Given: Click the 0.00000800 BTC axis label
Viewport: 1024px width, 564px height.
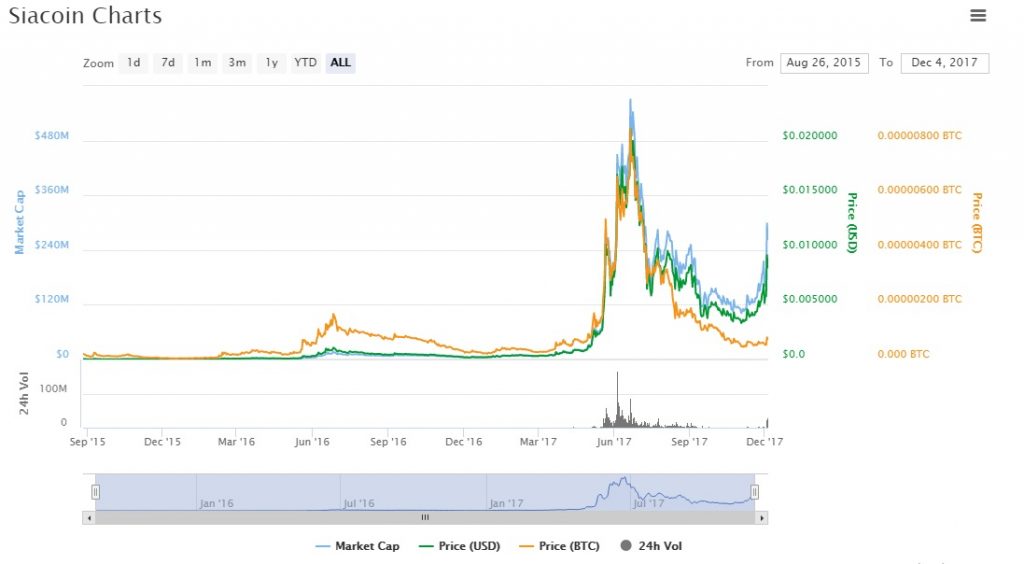Looking at the screenshot, I should click(920, 136).
